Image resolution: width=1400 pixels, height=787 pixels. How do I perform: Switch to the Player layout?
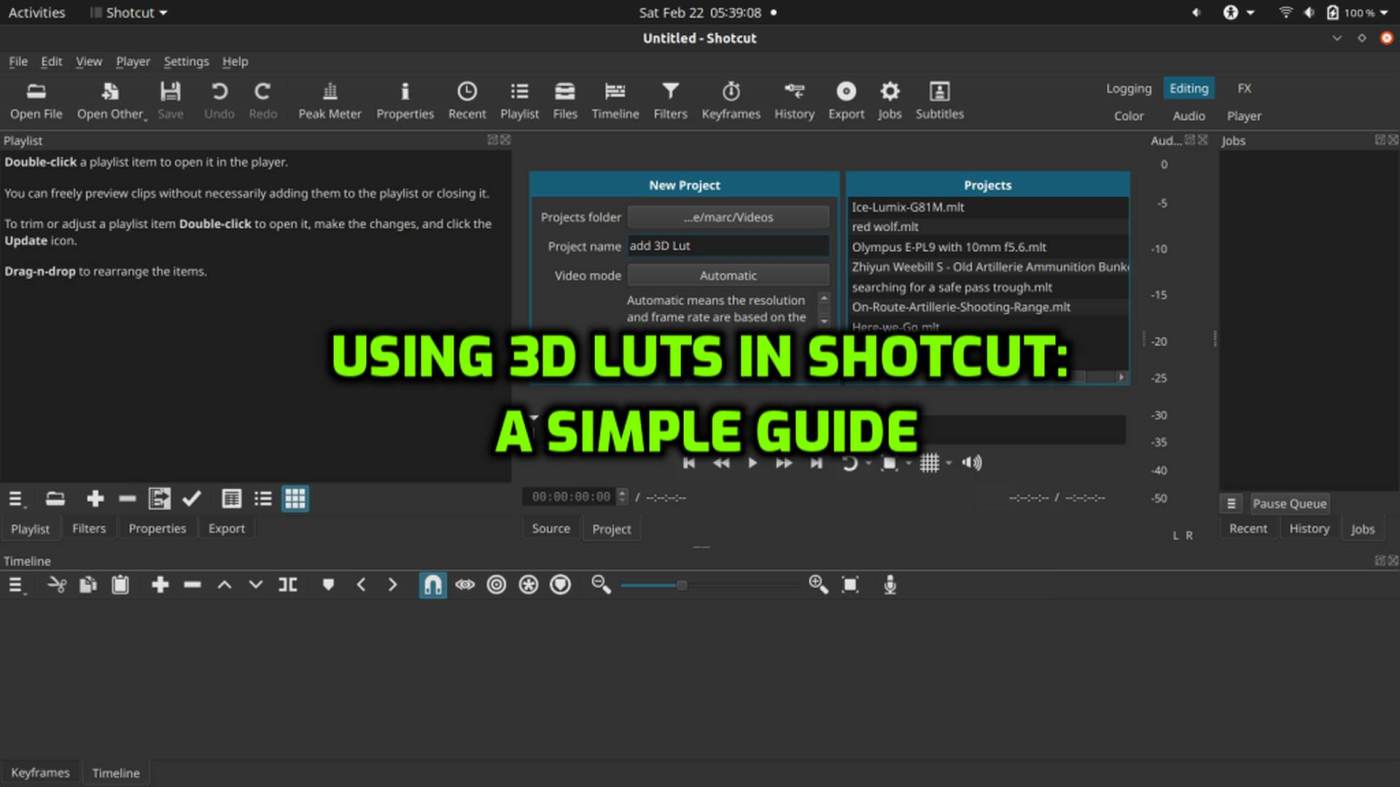(1244, 116)
